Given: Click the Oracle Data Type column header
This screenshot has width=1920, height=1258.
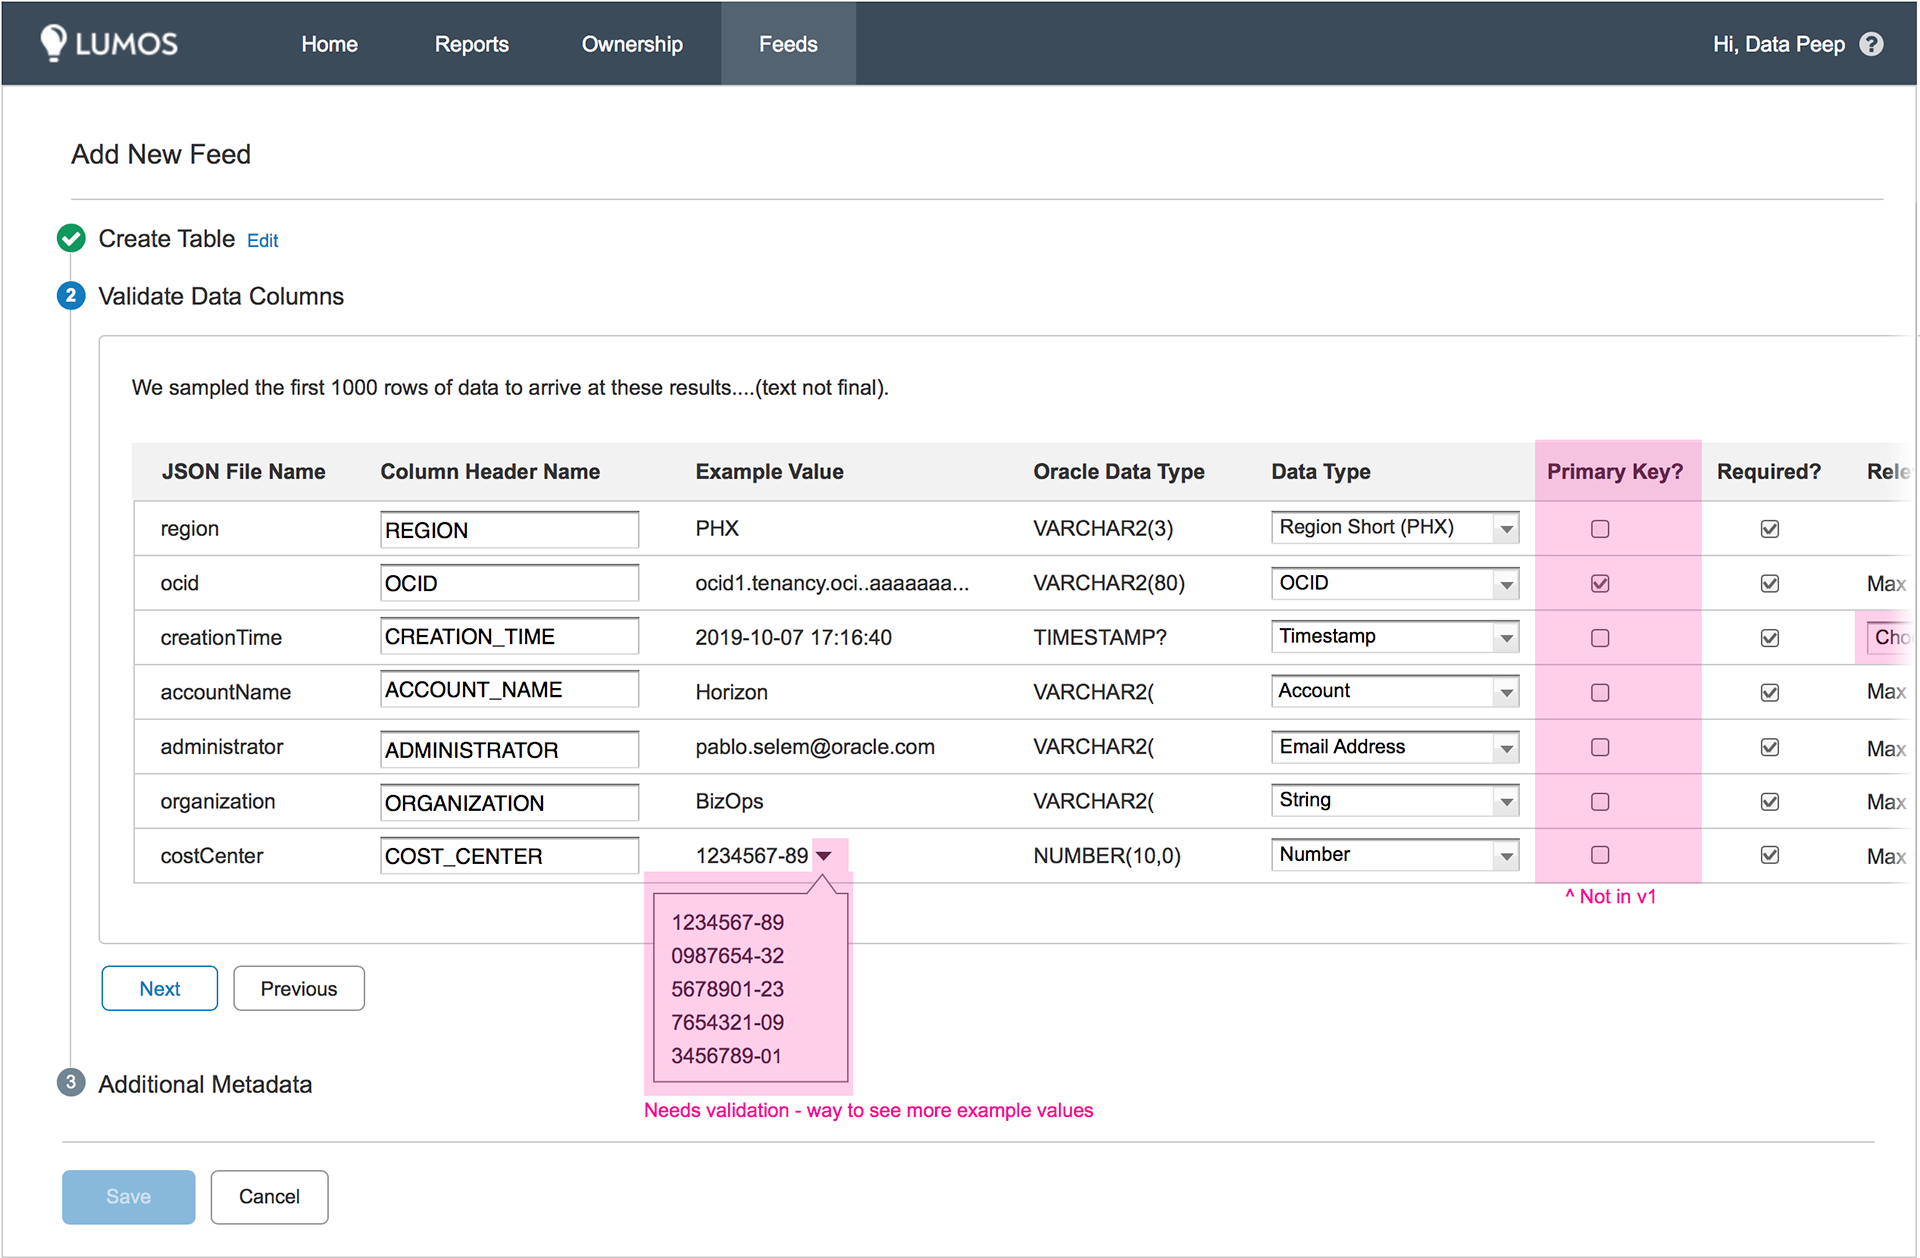Looking at the screenshot, I should tap(1118, 472).
